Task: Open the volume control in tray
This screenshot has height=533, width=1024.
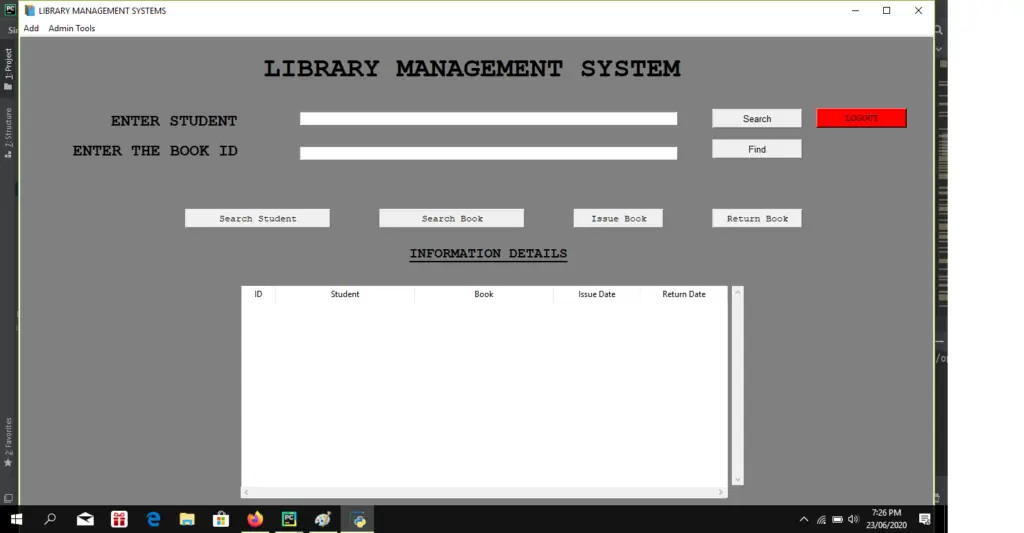Action: click(x=853, y=519)
